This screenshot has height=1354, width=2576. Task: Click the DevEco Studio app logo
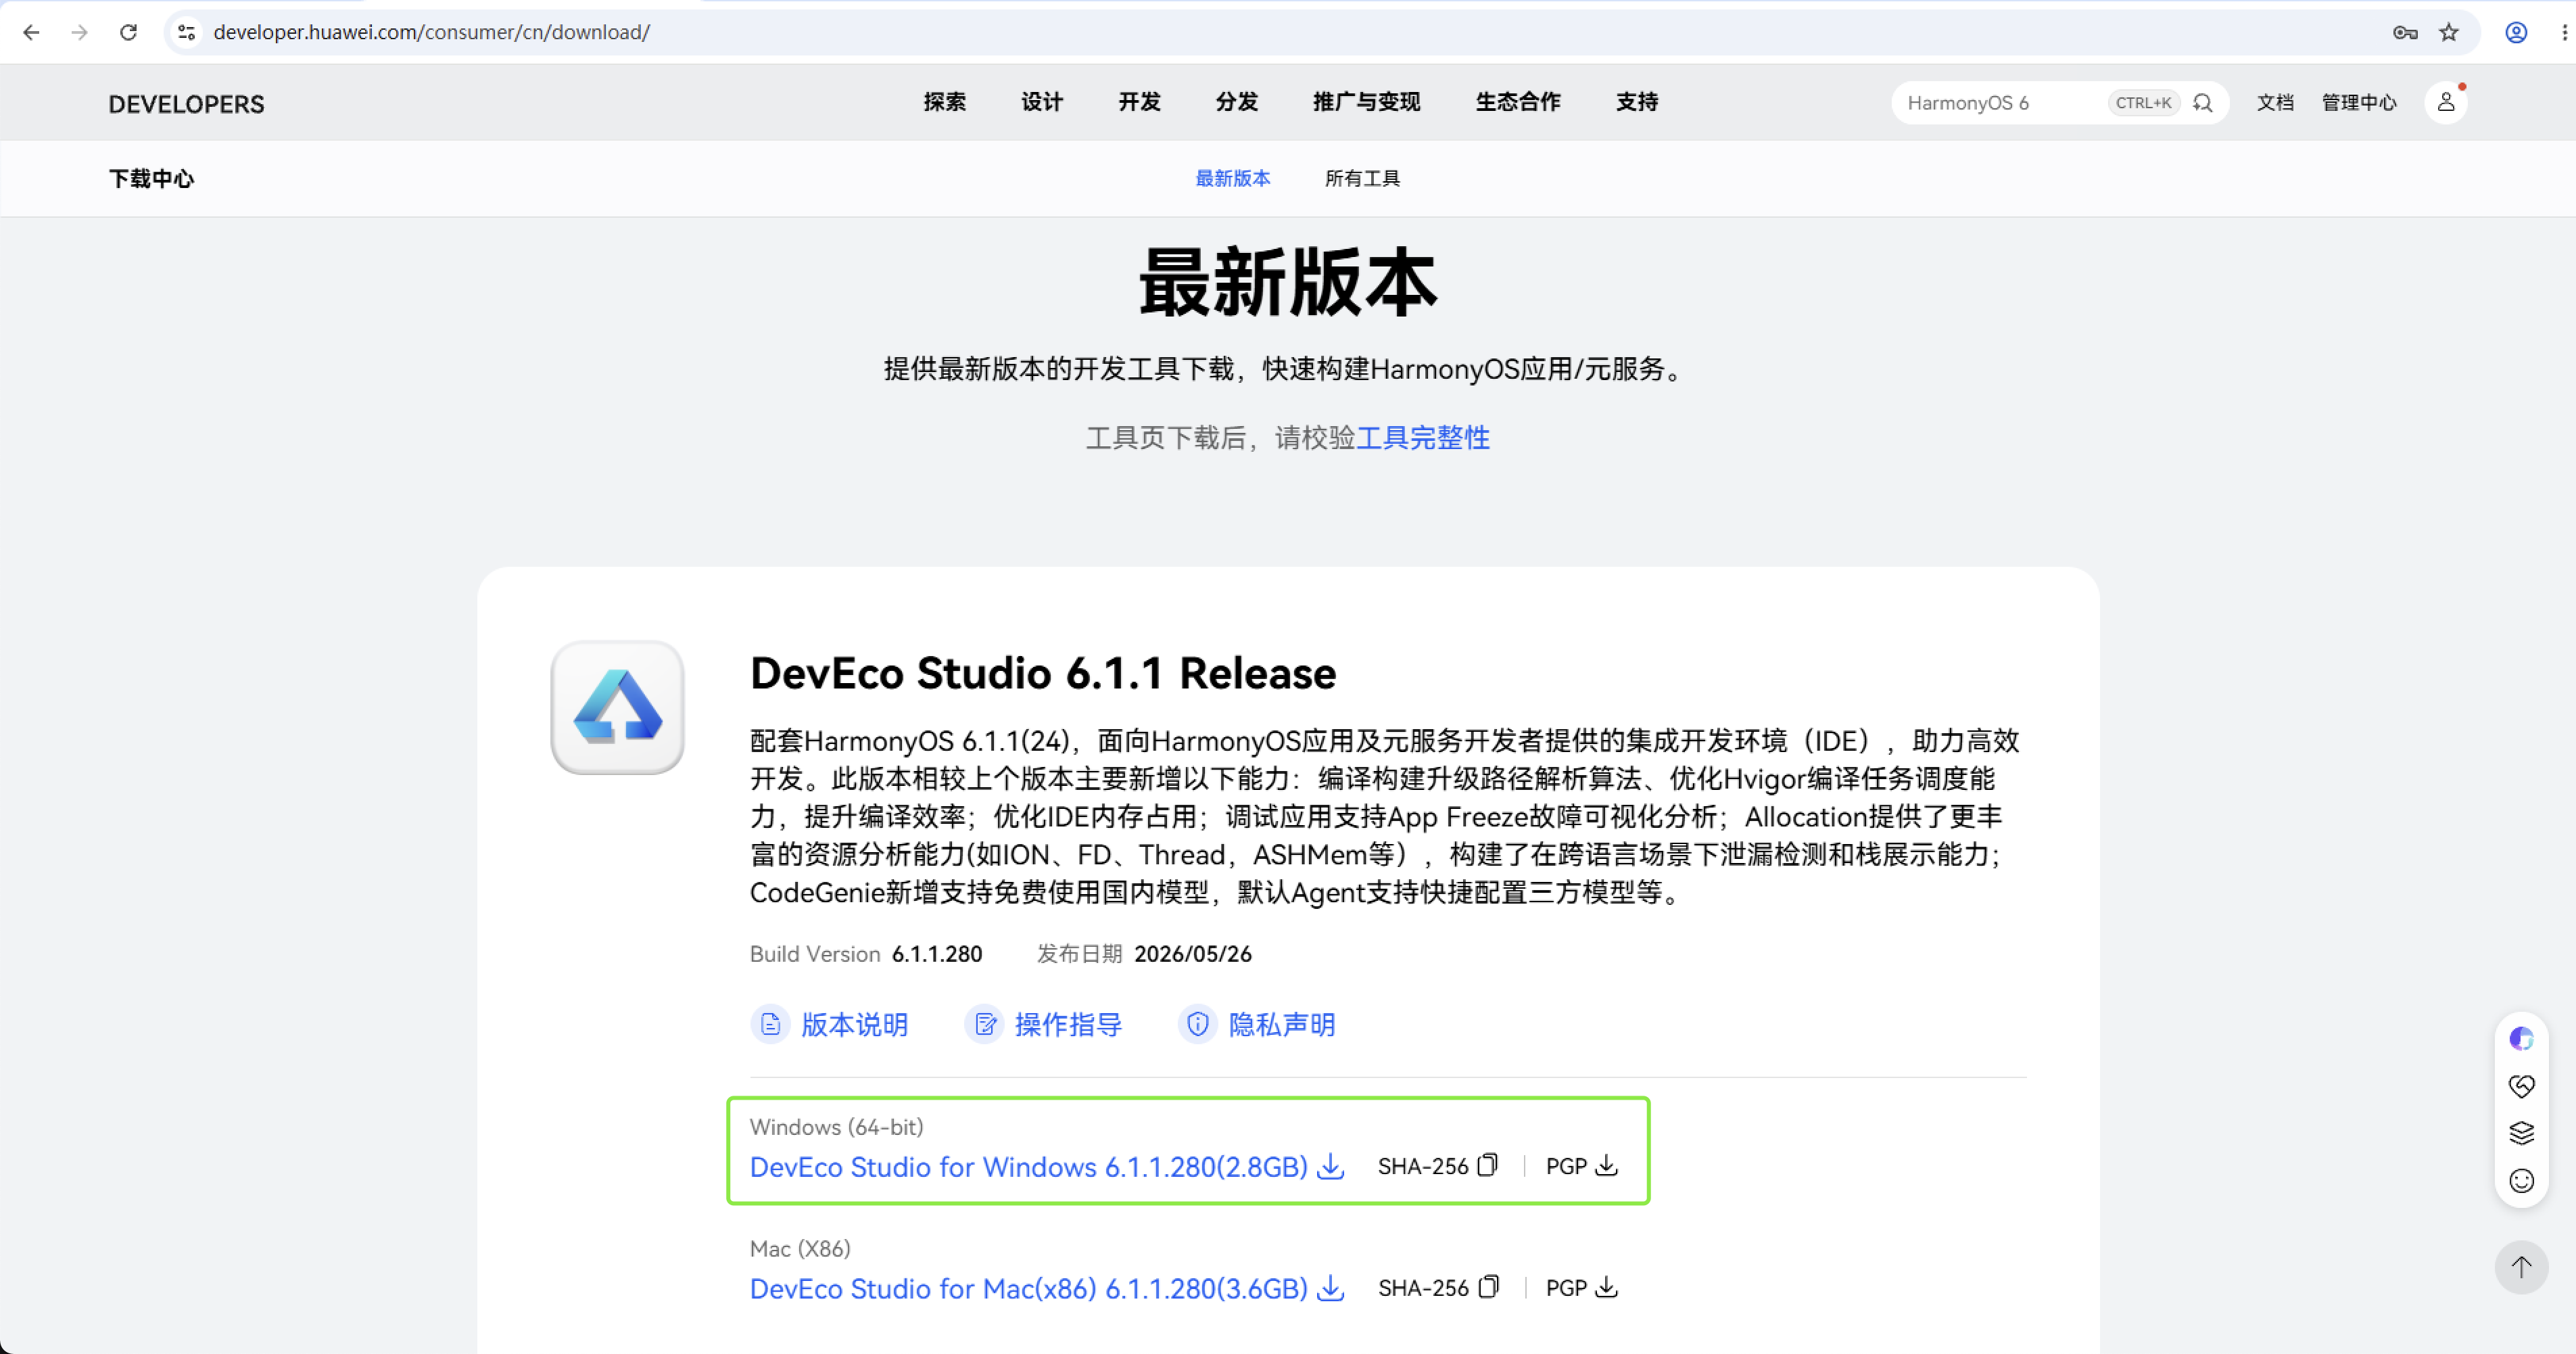pos(618,707)
